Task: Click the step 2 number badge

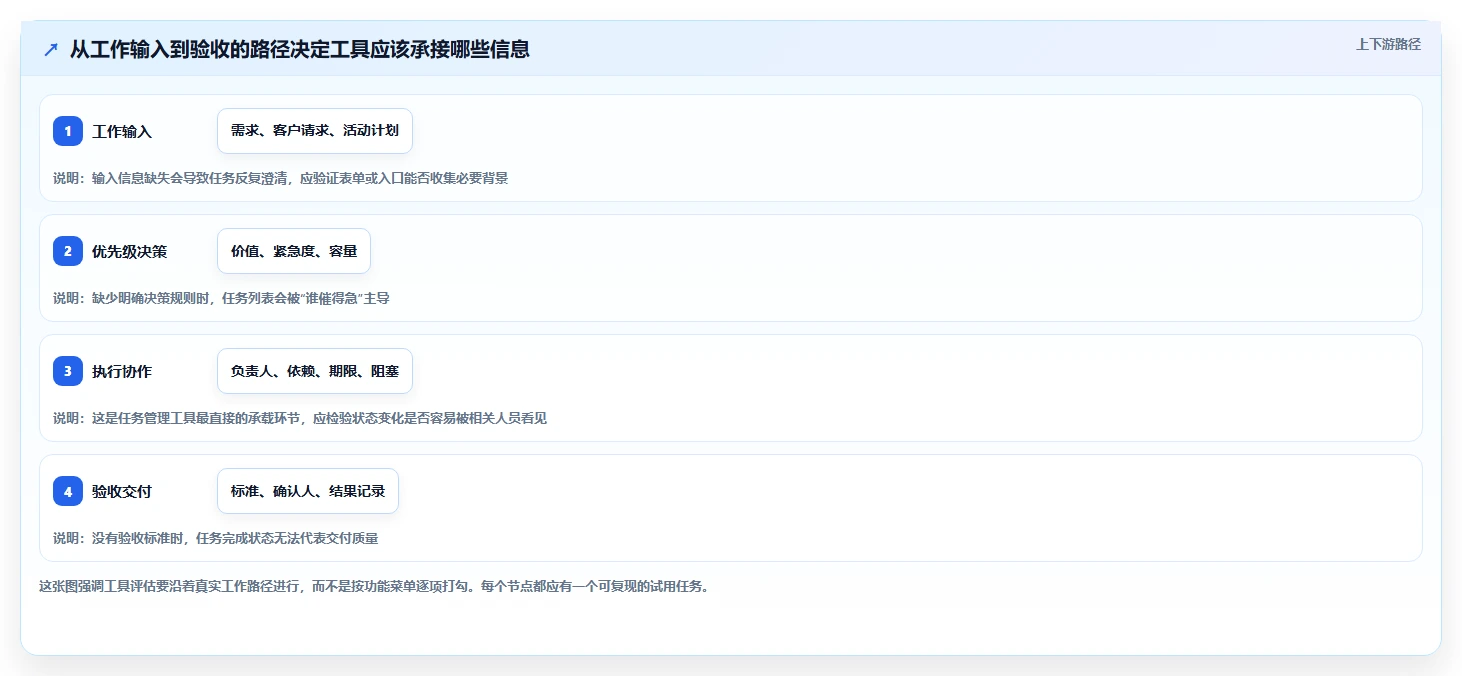Action: click(x=68, y=251)
